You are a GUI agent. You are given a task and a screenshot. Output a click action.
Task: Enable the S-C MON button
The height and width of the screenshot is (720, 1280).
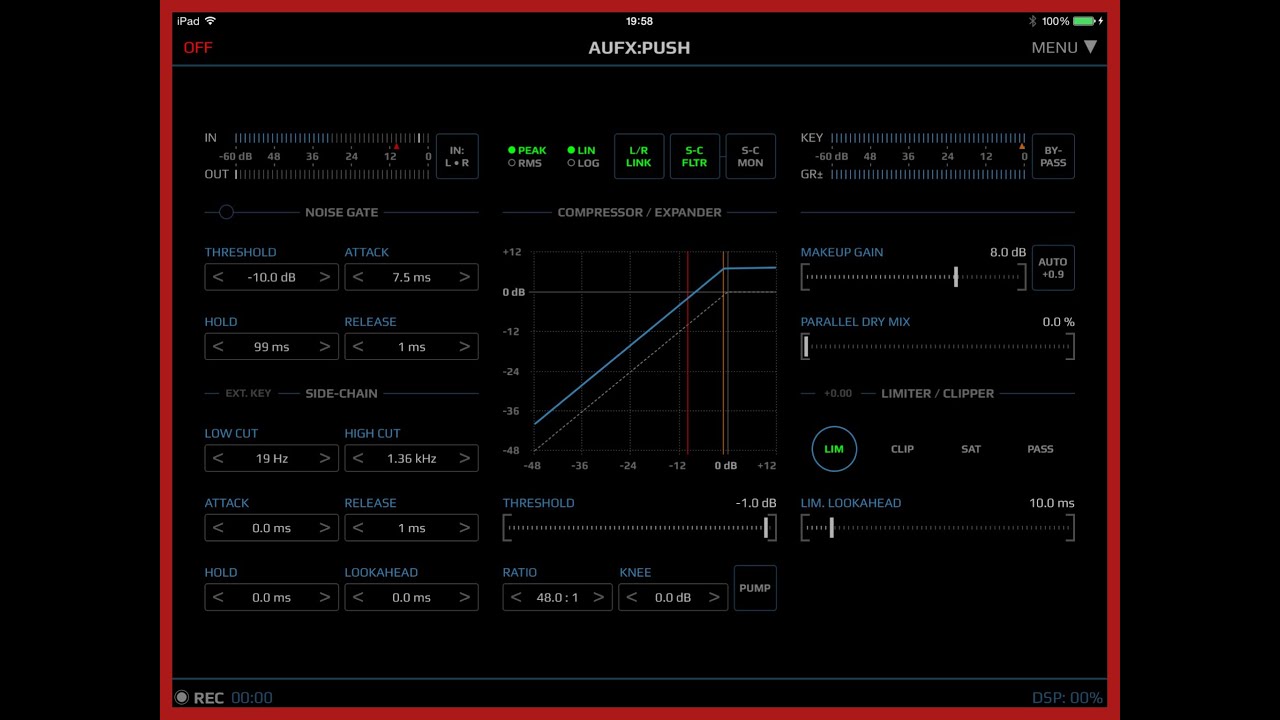click(751, 156)
